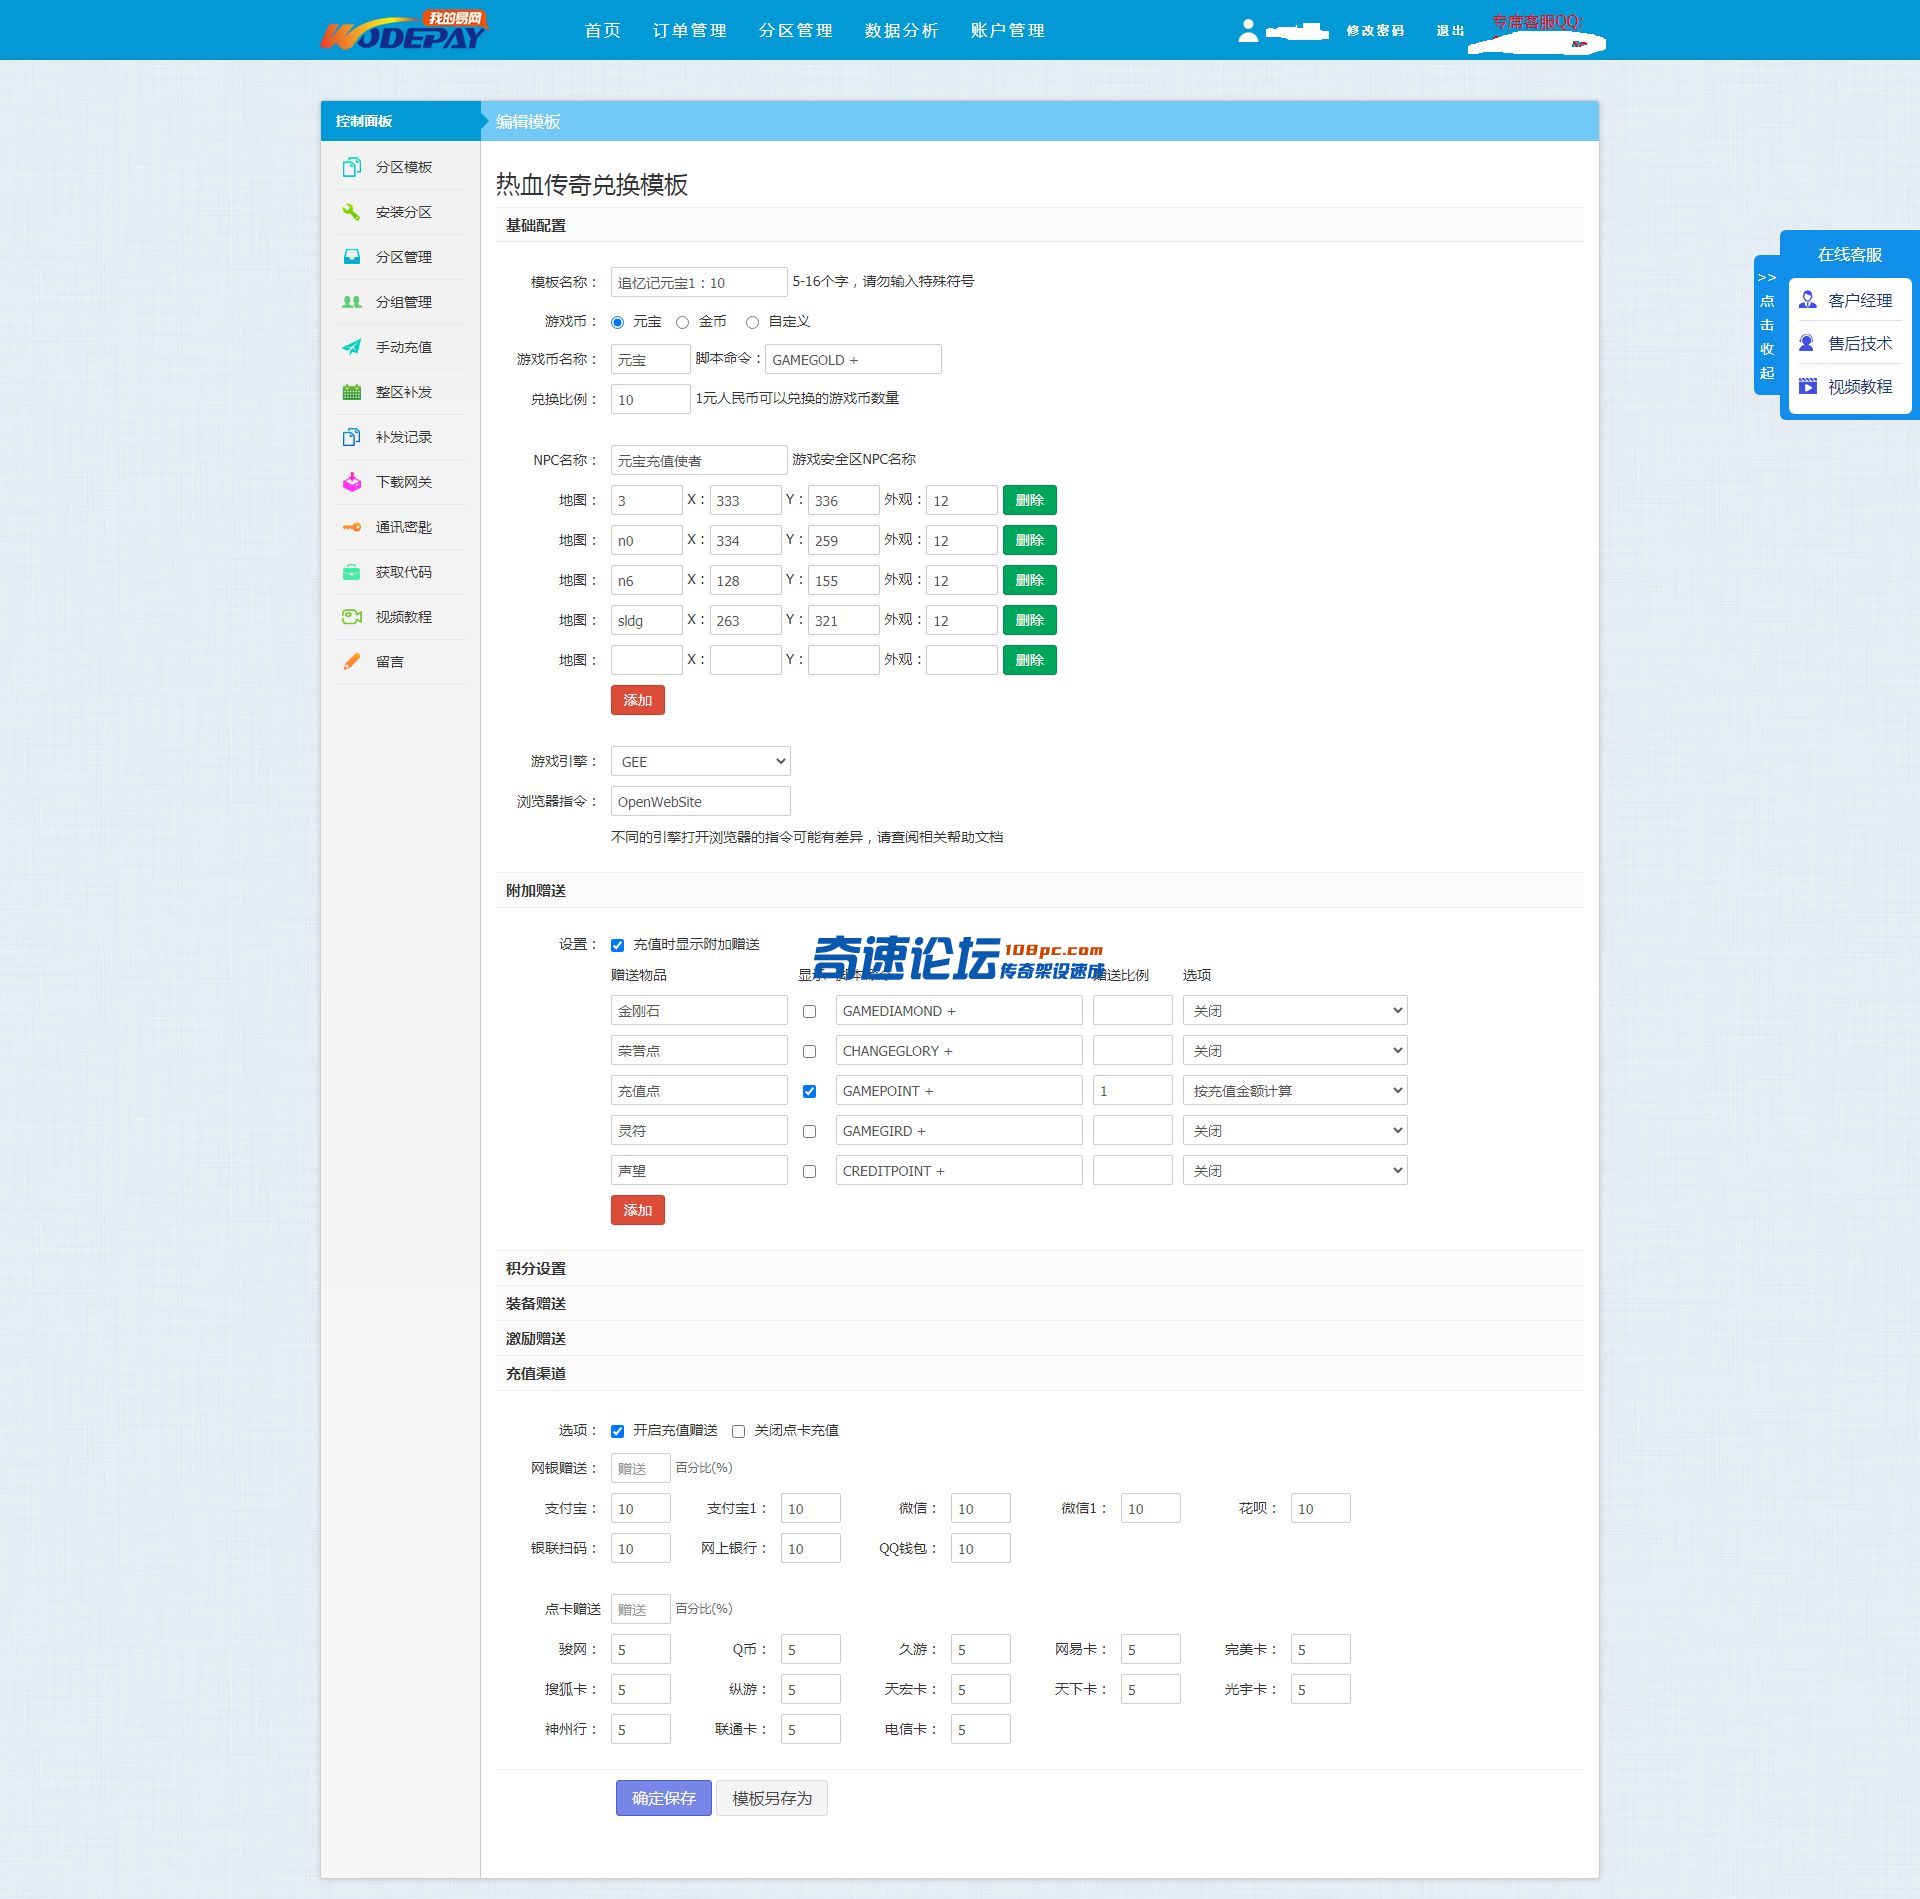1920x1899 pixels.
Task: Expand the 装备赠送 section
Action: [x=1039, y=1303]
